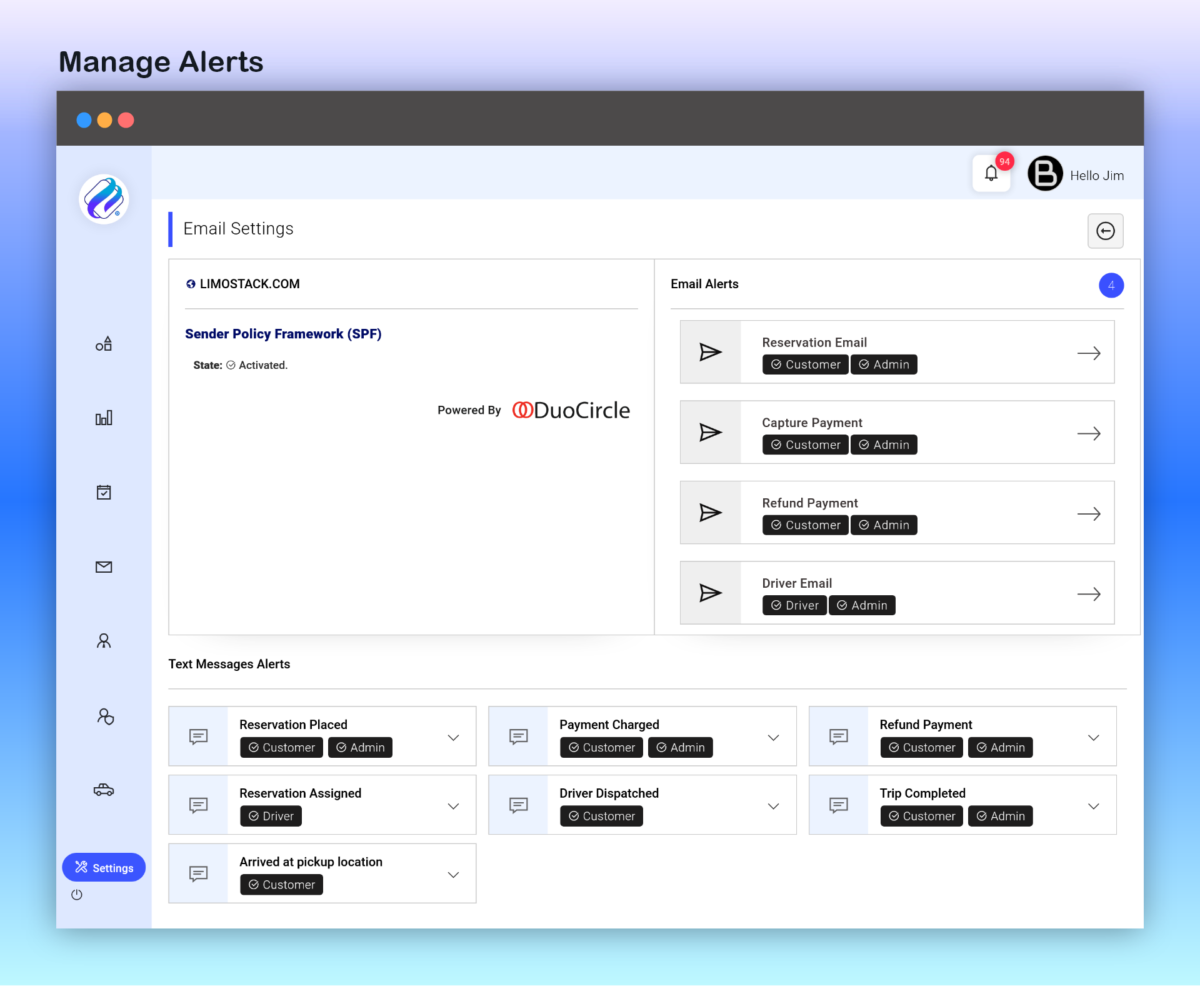Open the dispatch workflow icon in the sidebar

coord(103,343)
